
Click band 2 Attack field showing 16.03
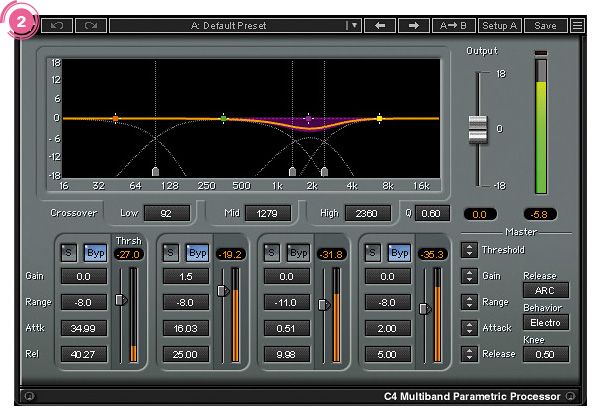(186, 328)
